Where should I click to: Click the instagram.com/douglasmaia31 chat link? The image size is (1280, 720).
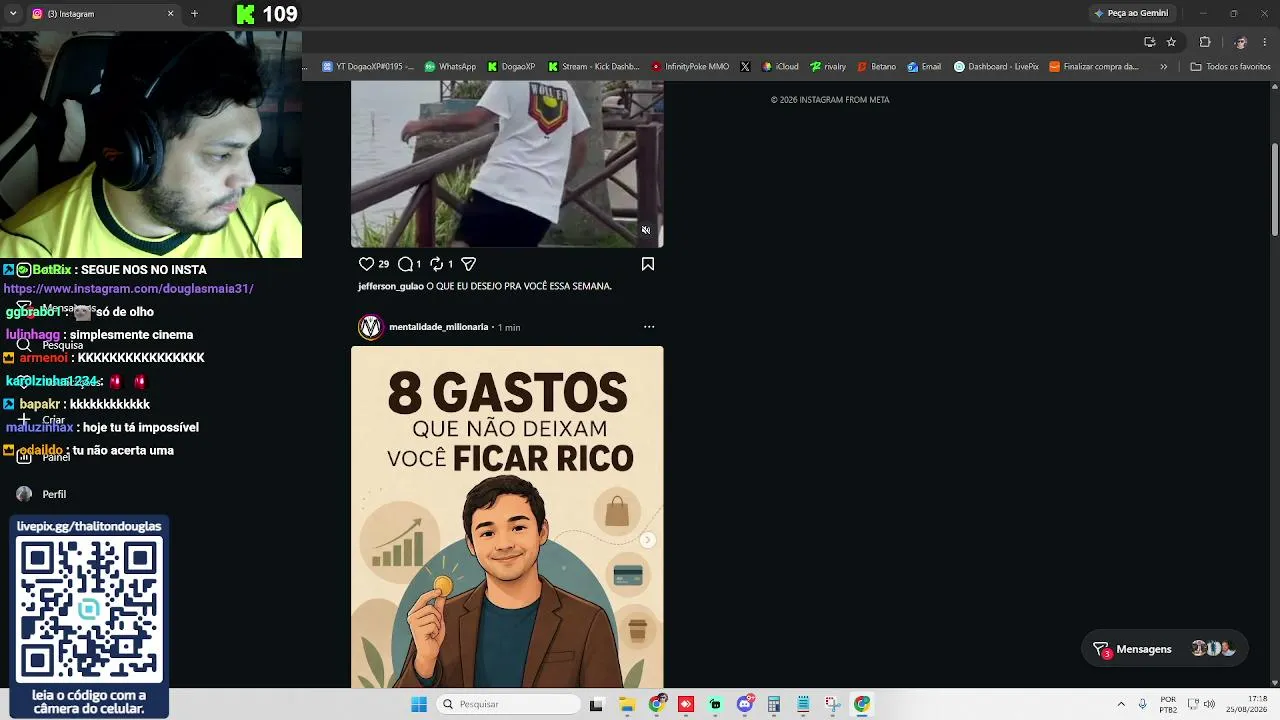tap(128, 289)
